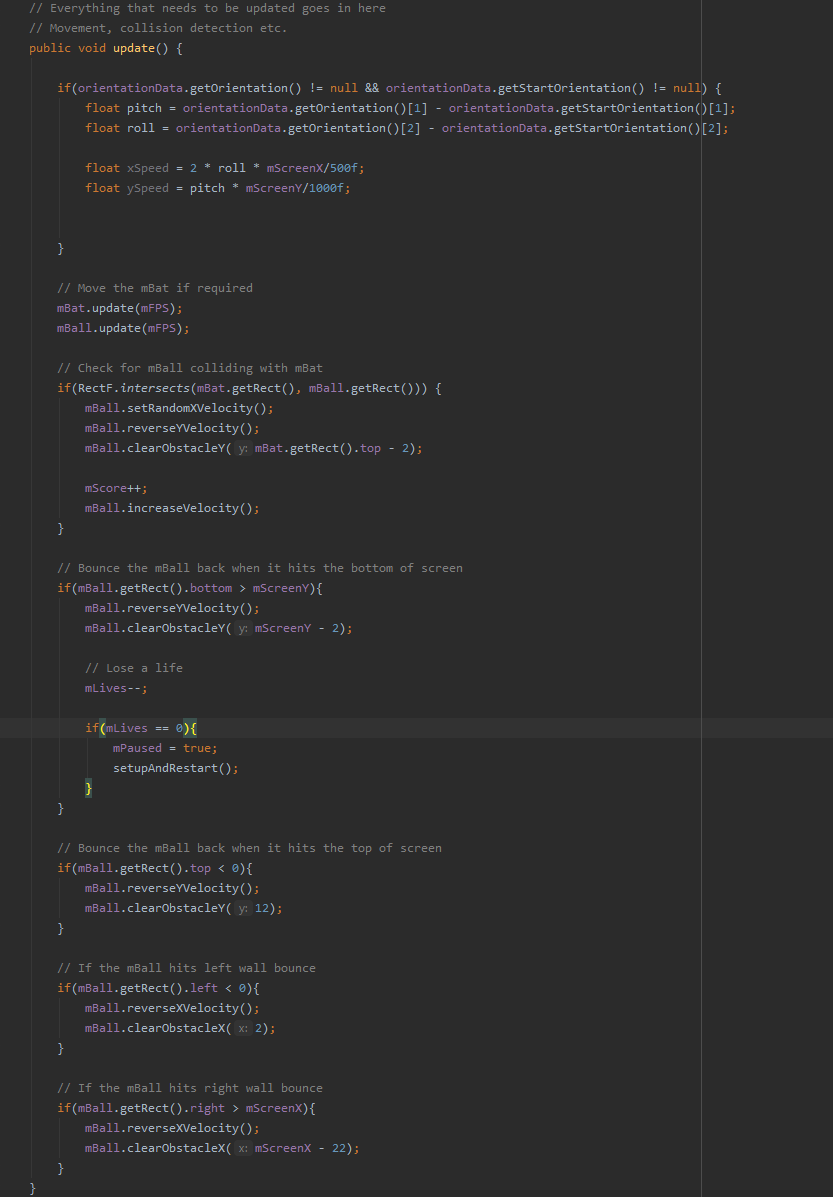Click the "if(RectF.intersects(mBat.getRect(), mBall.getRect())) {" line
The width and height of the screenshot is (833, 1197).
click(x=250, y=388)
